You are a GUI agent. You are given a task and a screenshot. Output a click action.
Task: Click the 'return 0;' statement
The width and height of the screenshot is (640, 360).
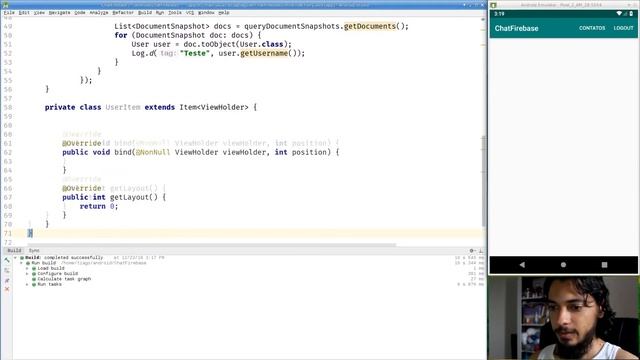coord(99,206)
